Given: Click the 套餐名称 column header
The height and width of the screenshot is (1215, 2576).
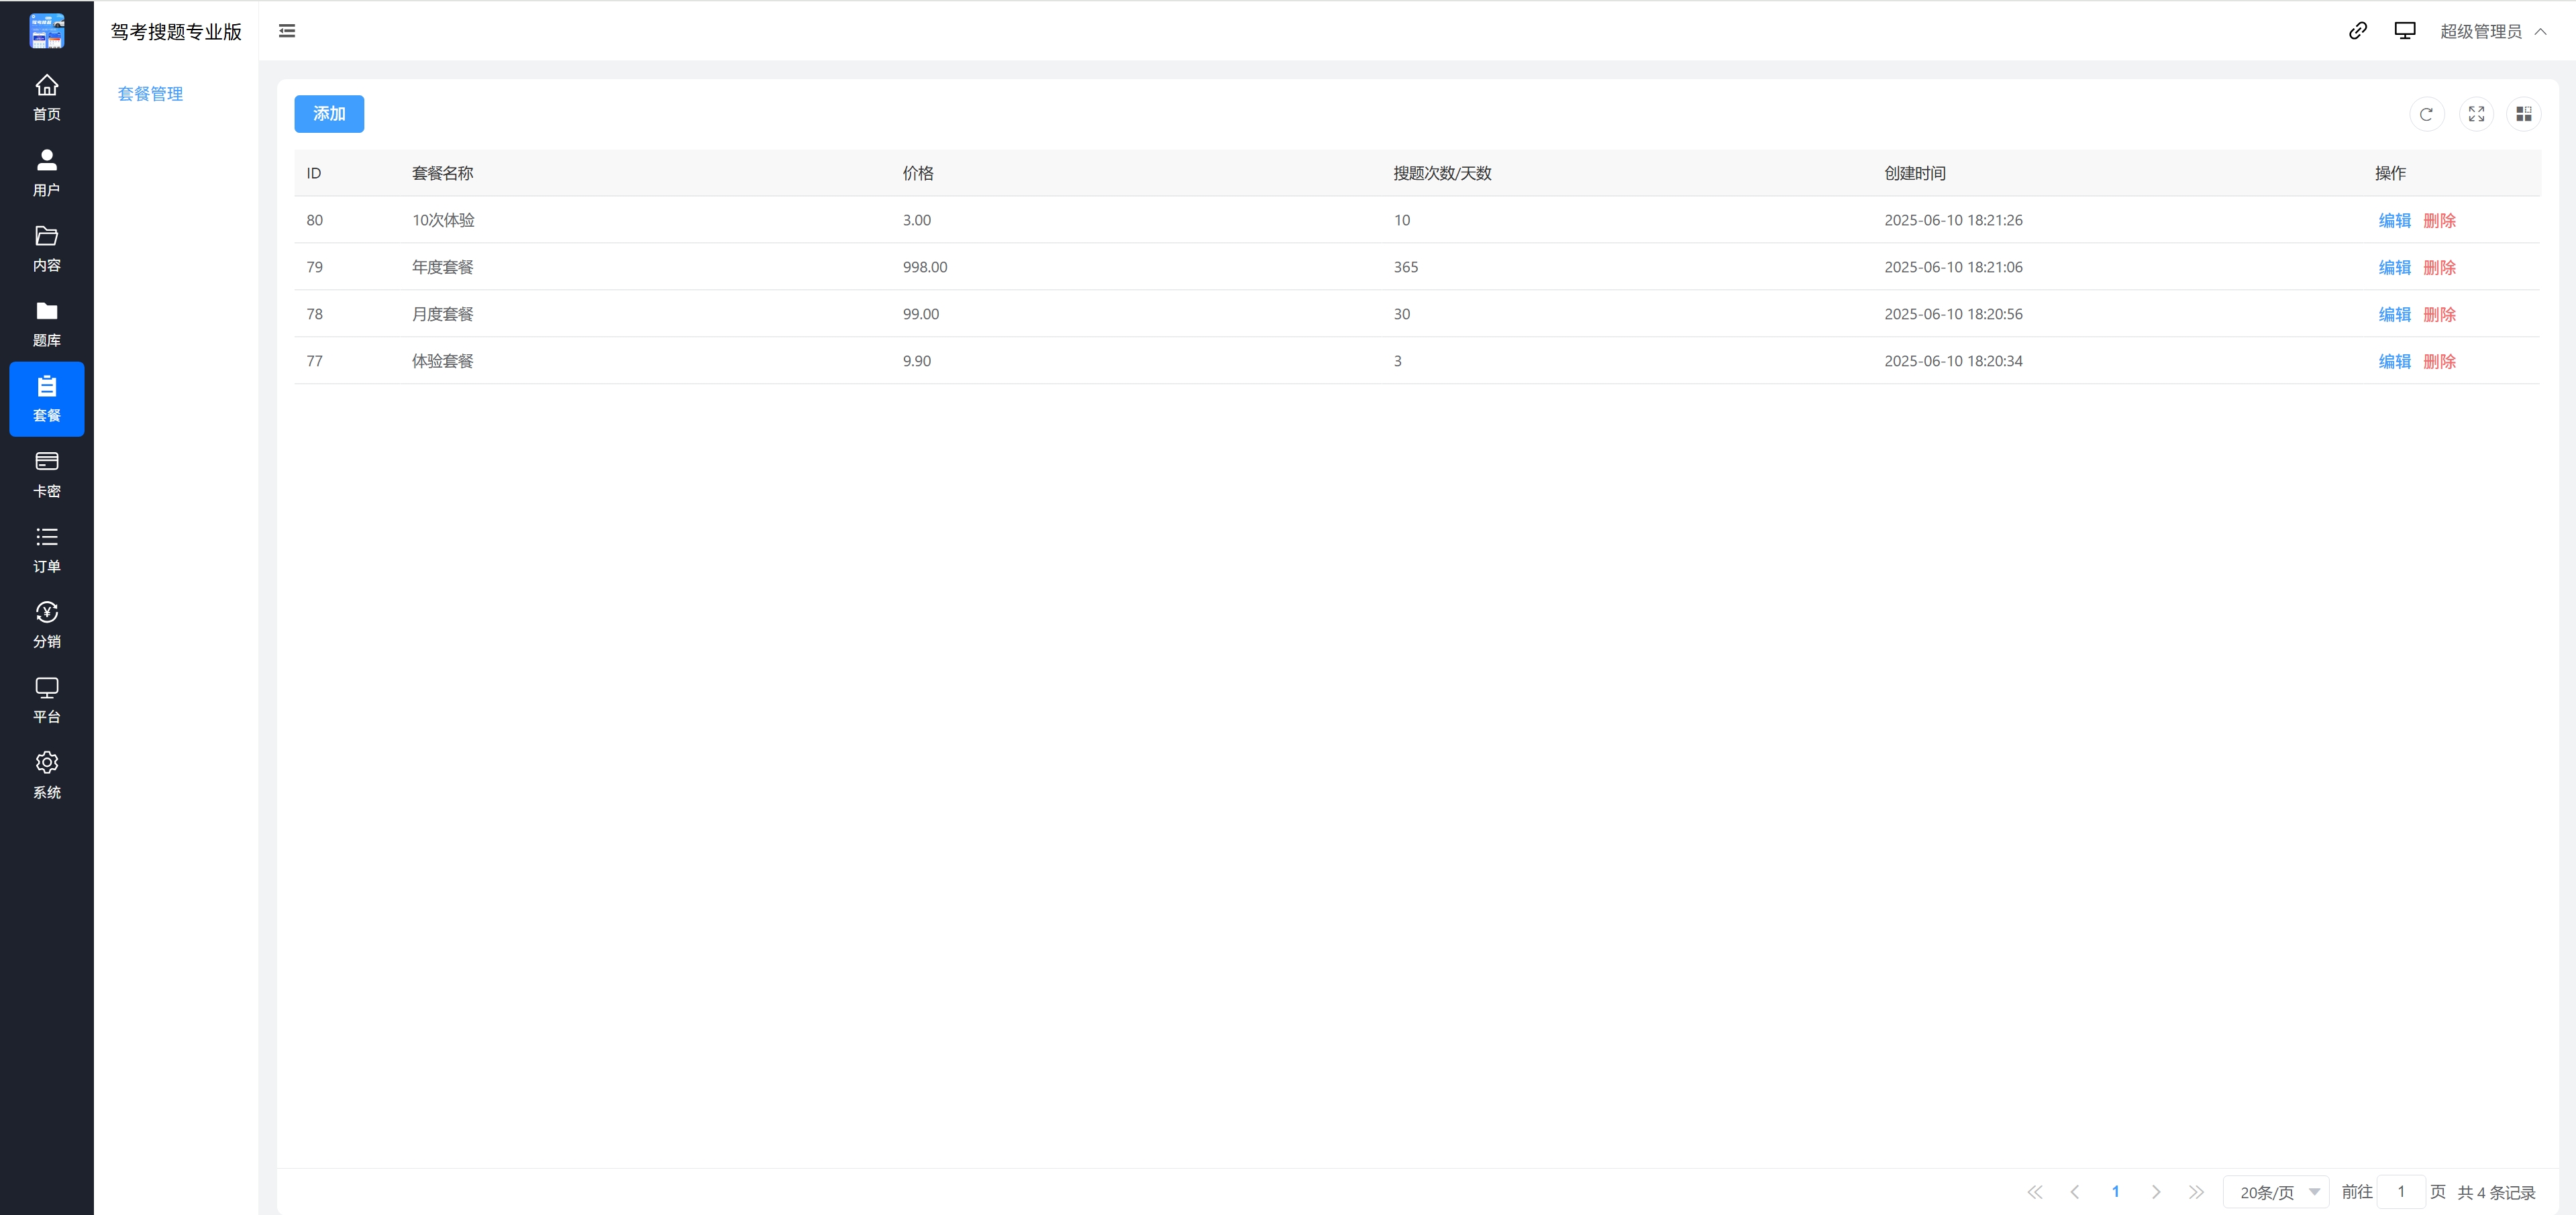Looking at the screenshot, I should [x=443, y=173].
